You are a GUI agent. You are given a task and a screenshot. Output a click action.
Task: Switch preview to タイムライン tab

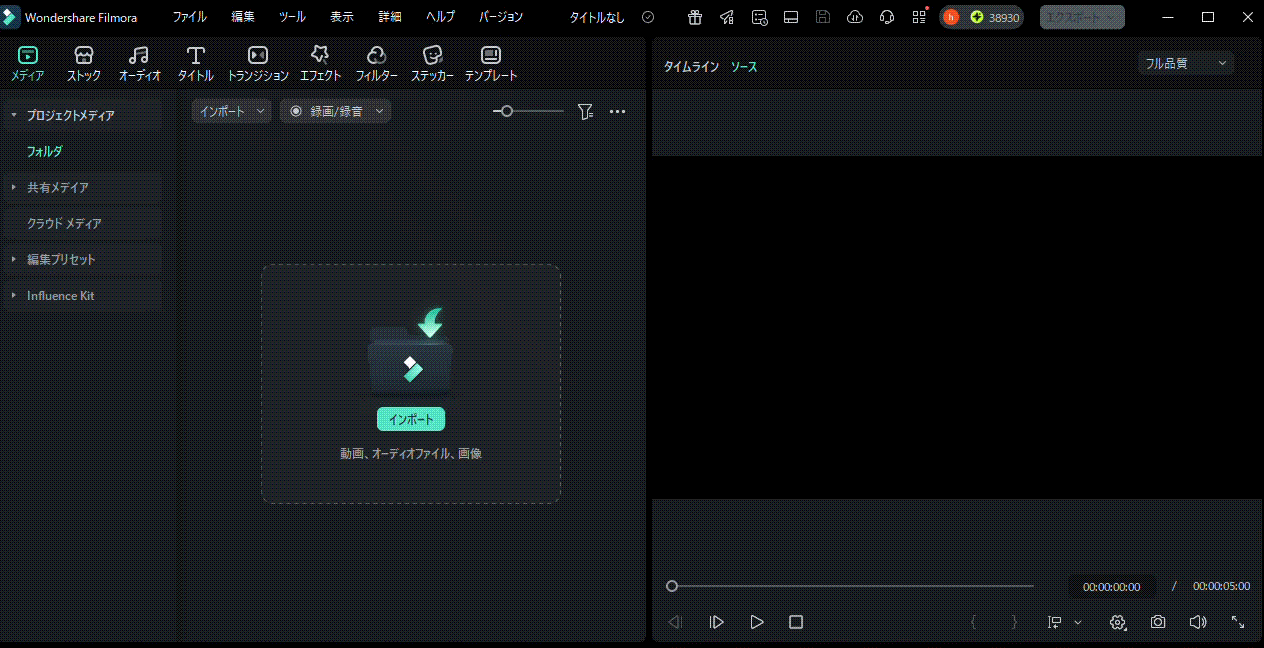691,67
